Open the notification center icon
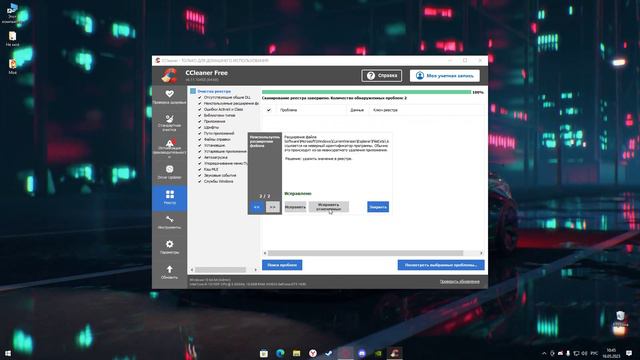Image resolution: width=640 pixels, height=360 pixels. (629, 353)
